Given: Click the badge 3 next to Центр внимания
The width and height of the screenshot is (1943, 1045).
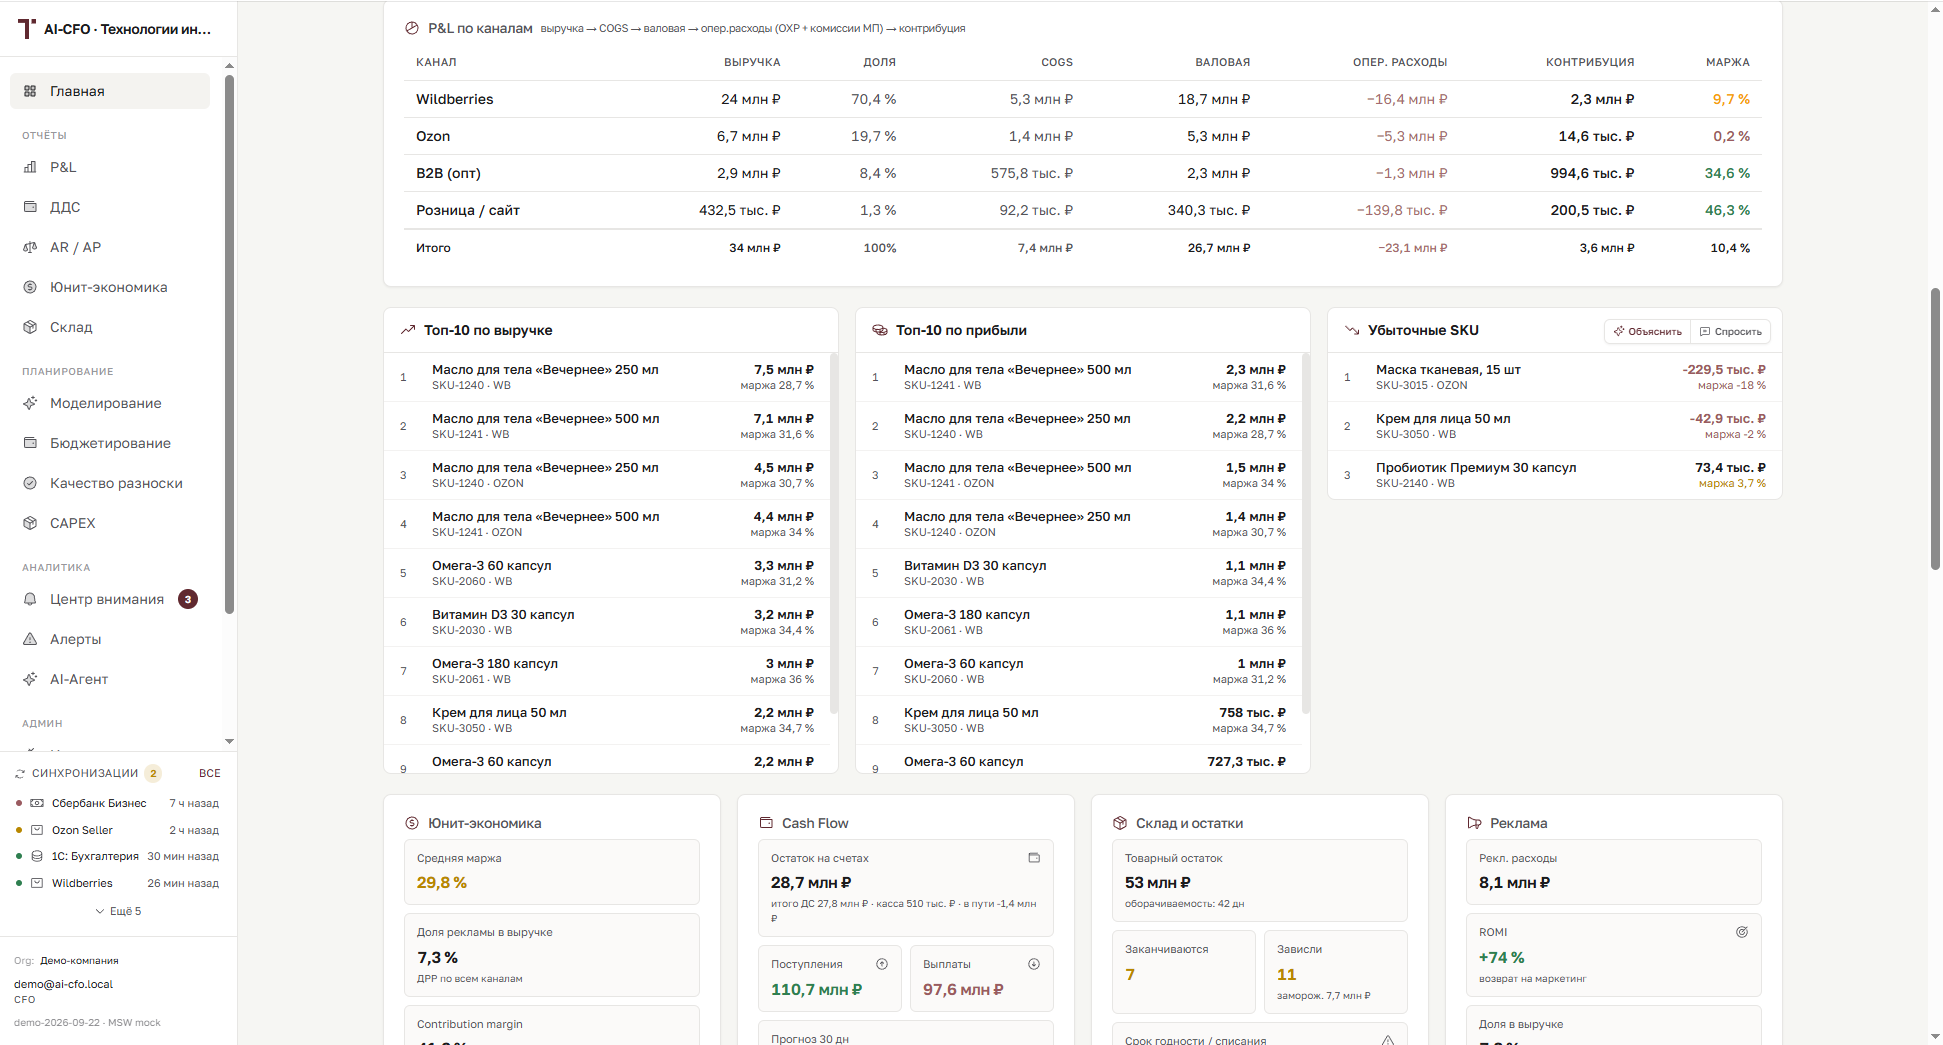Looking at the screenshot, I should [x=188, y=599].
